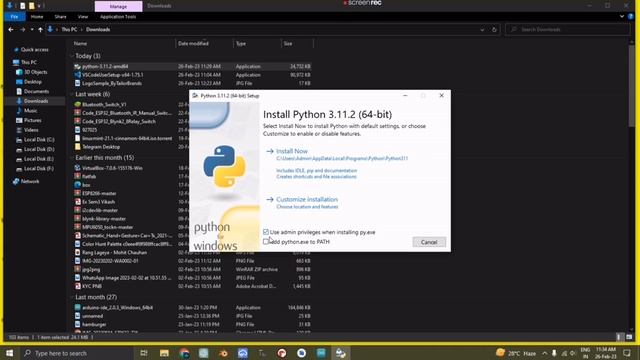Viewport: 640px width, 360px height.
Task: Select the Manage contextual tab
Action: point(118,7)
